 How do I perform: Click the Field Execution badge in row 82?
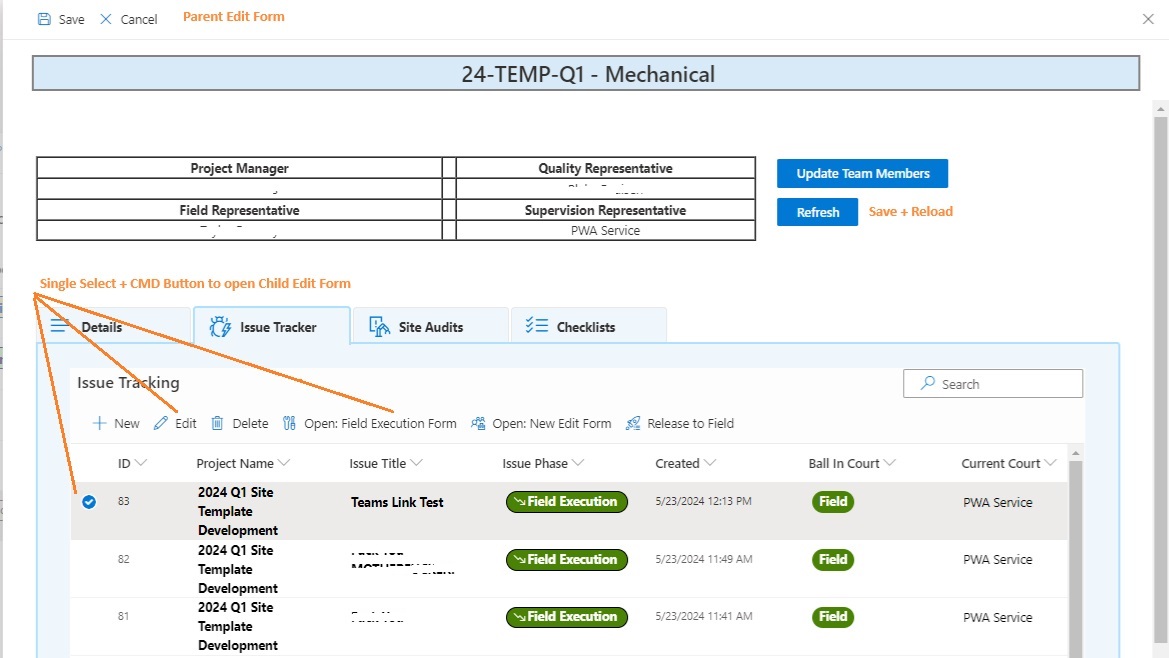click(567, 560)
